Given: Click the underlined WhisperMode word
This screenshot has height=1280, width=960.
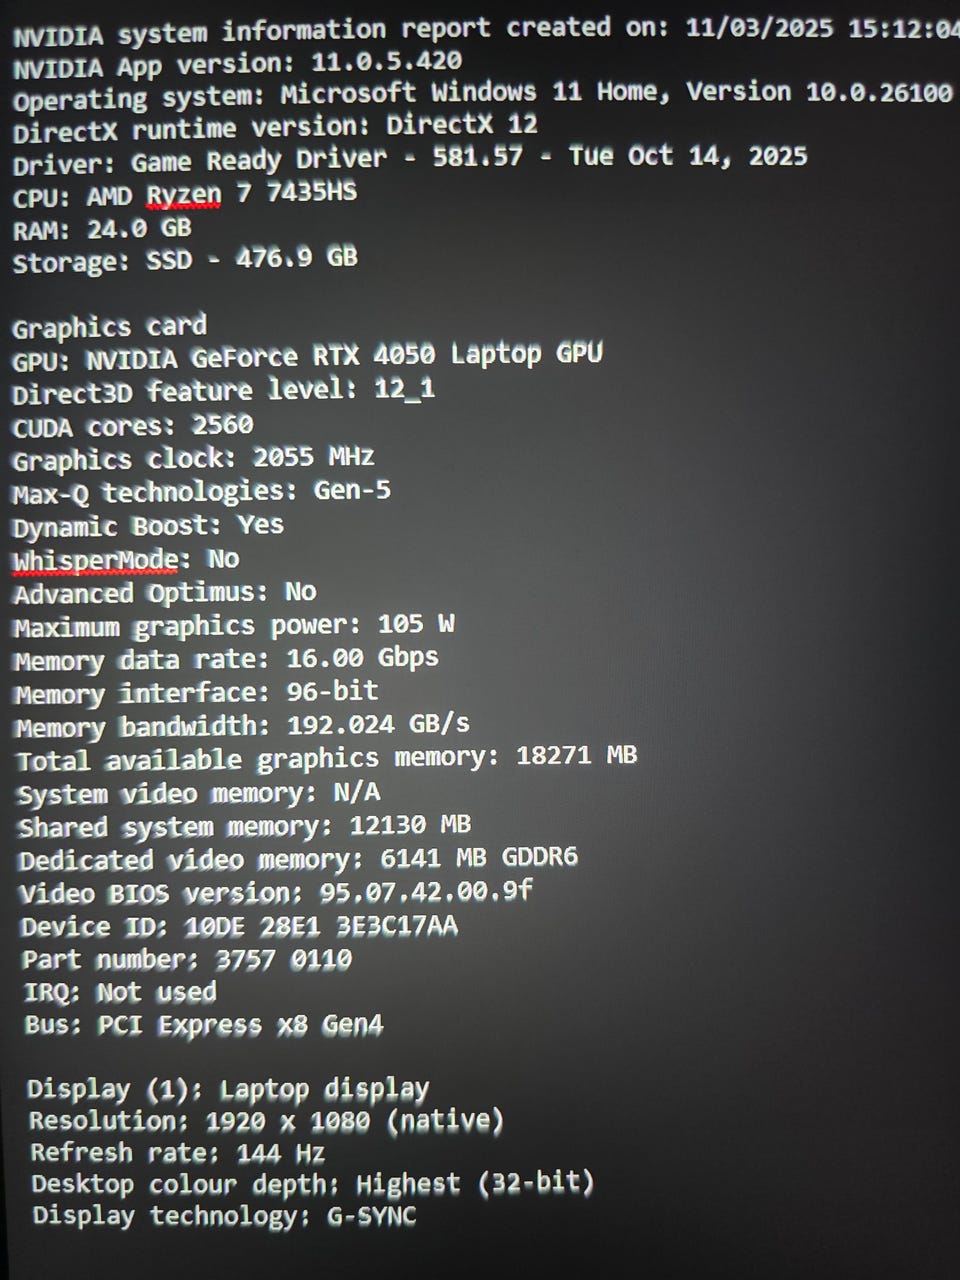Looking at the screenshot, I should click(96, 560).
